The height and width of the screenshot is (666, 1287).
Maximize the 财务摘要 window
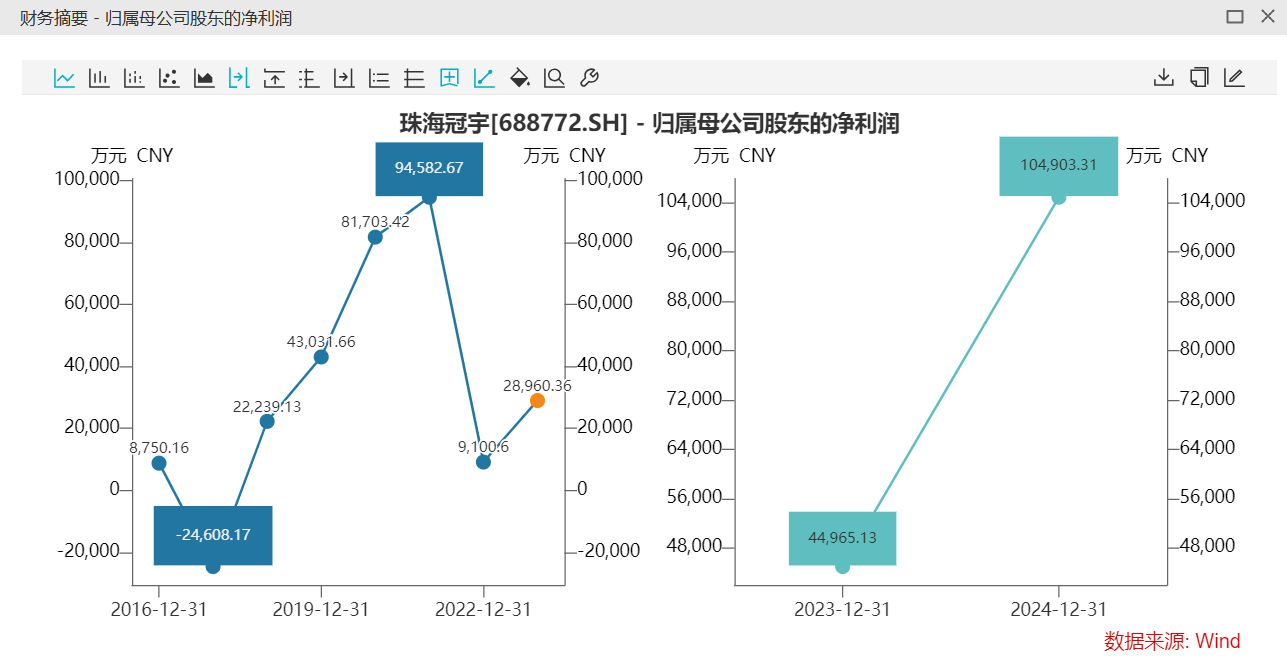point(1235,17)
